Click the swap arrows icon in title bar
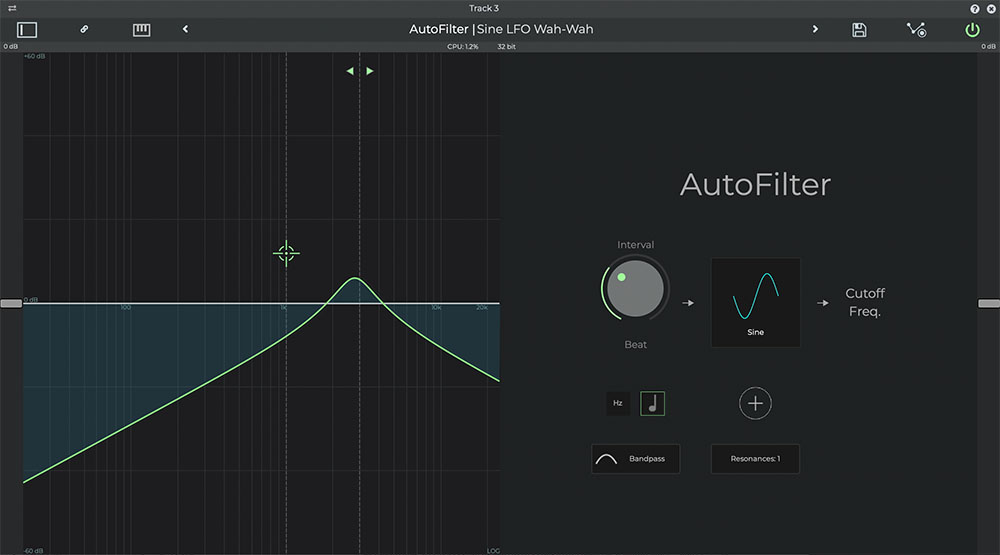This screenshot has height=555, width=1000. pyautogui.click(x=12, y=8)
